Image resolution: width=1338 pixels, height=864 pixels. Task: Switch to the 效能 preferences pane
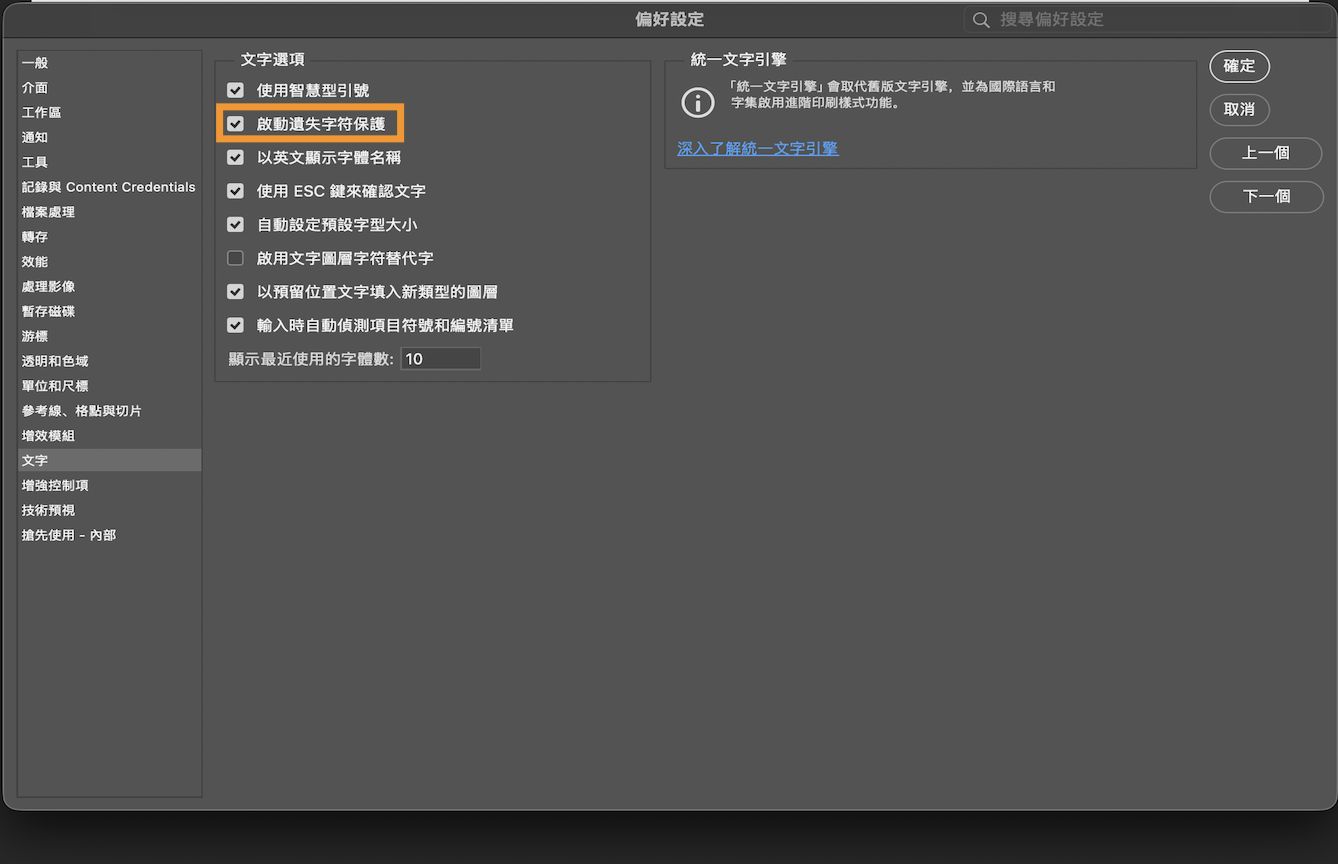pos(34,261)
